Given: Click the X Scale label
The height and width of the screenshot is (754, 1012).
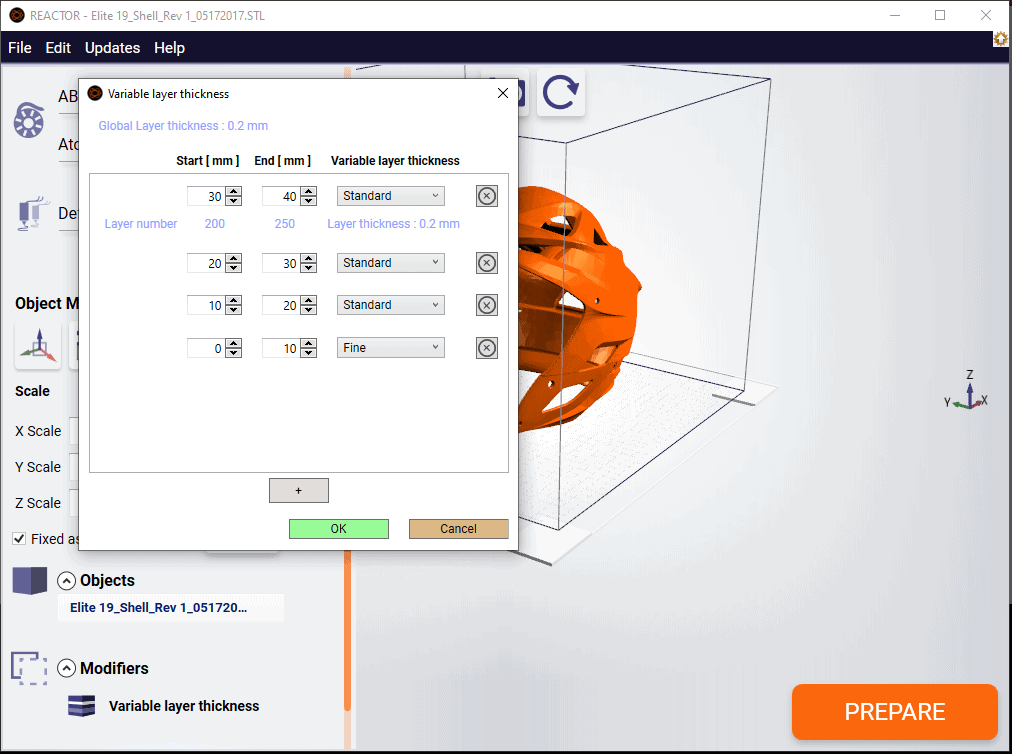Looking at the screenshot, I should pyautogui.click(x=38, y=431).
